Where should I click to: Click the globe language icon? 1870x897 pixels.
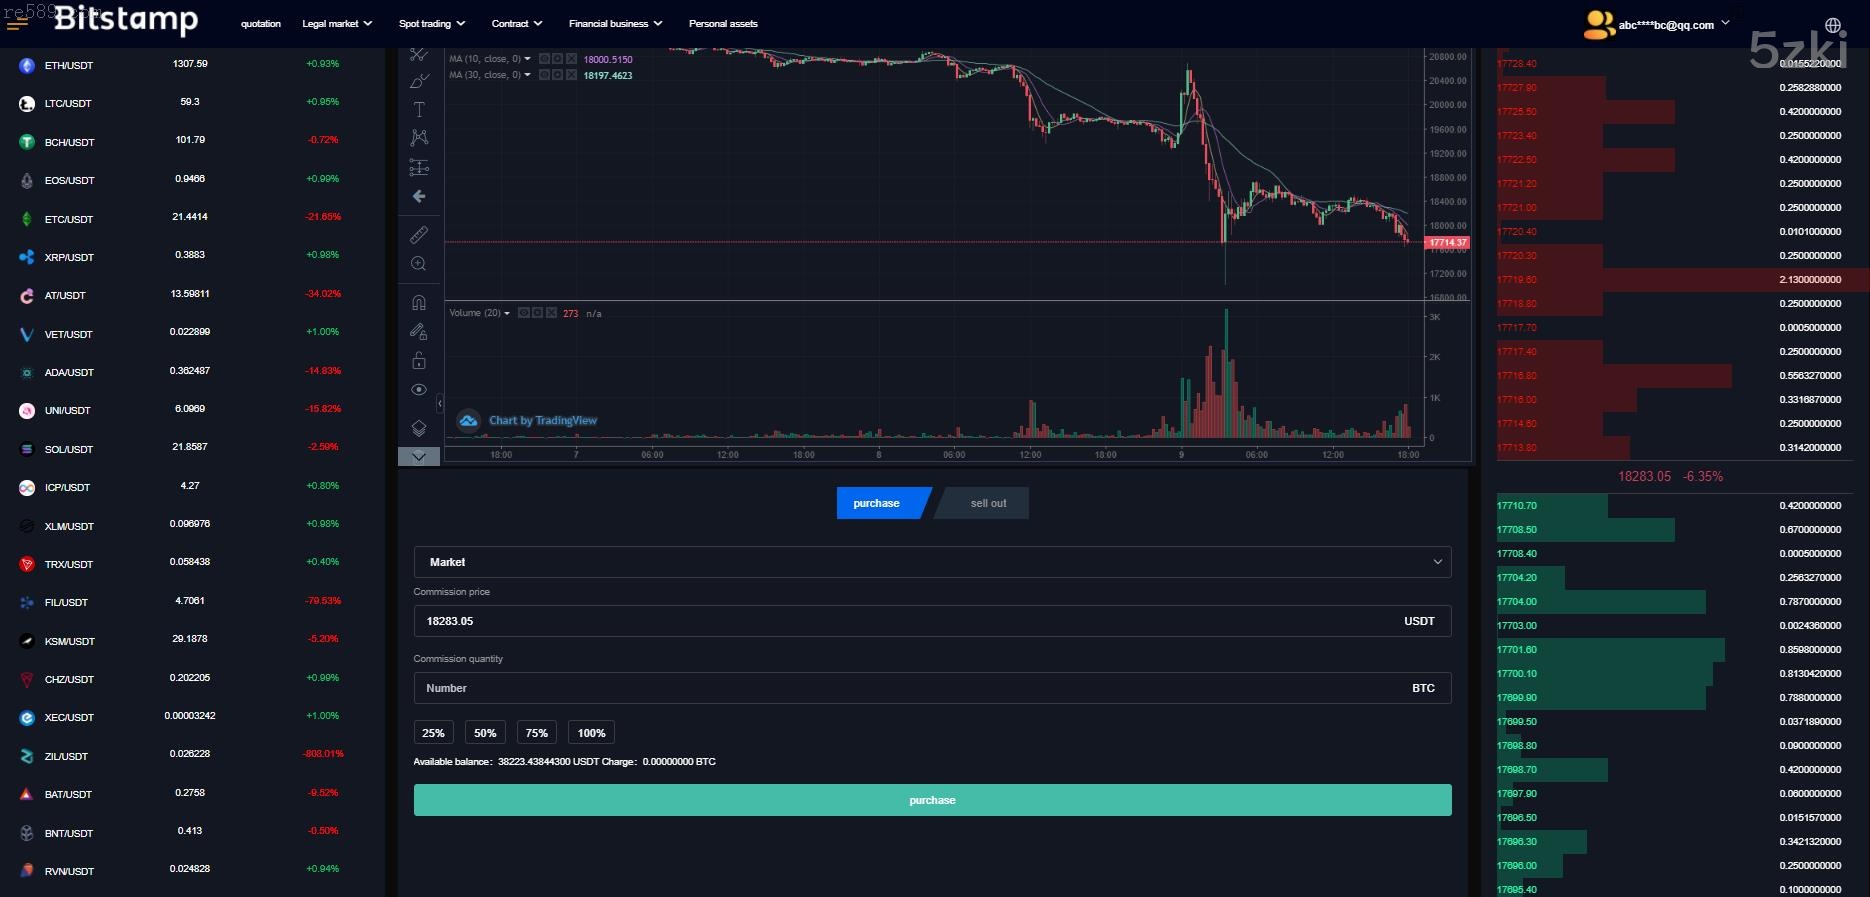pyautogui.click(x=1832, y=25)
